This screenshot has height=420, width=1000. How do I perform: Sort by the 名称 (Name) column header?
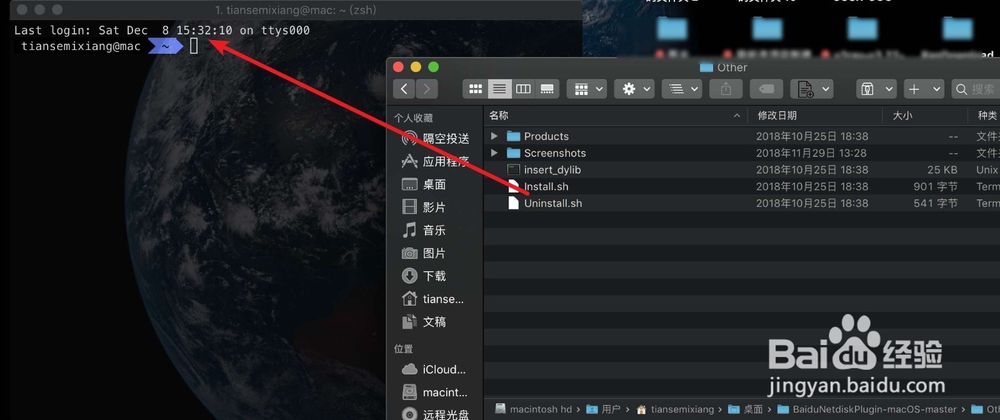615,115
